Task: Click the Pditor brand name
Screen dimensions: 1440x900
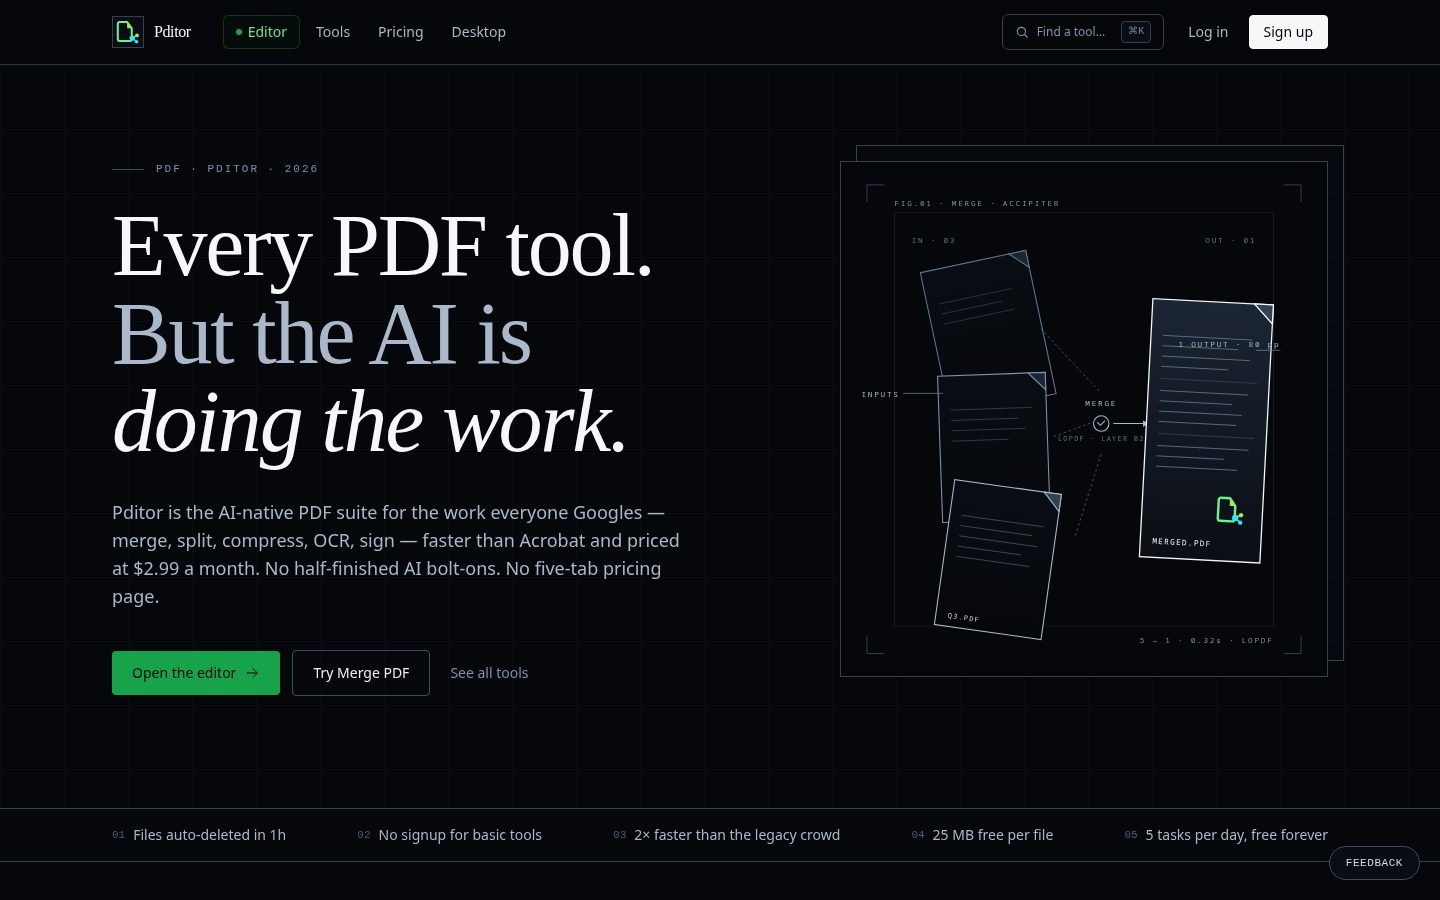Action: click(172, 32)
